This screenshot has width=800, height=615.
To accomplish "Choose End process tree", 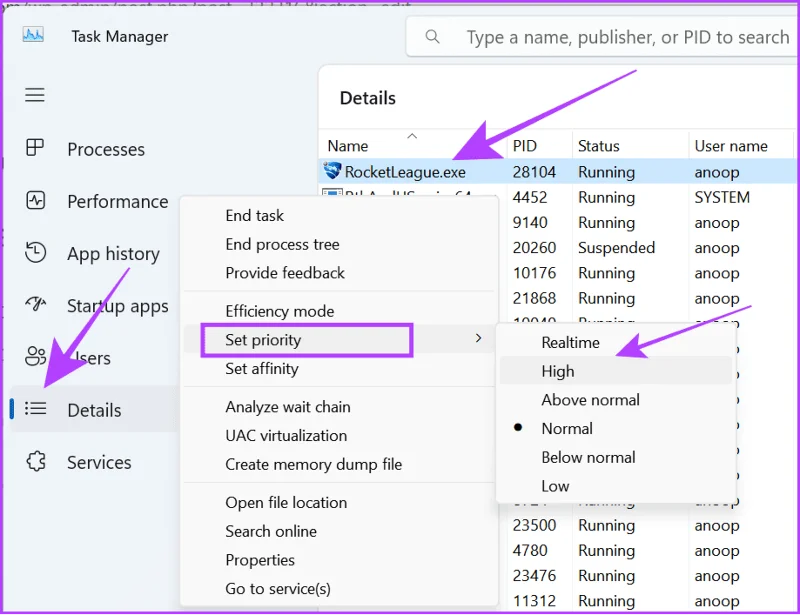I will [x=282, y=244].
